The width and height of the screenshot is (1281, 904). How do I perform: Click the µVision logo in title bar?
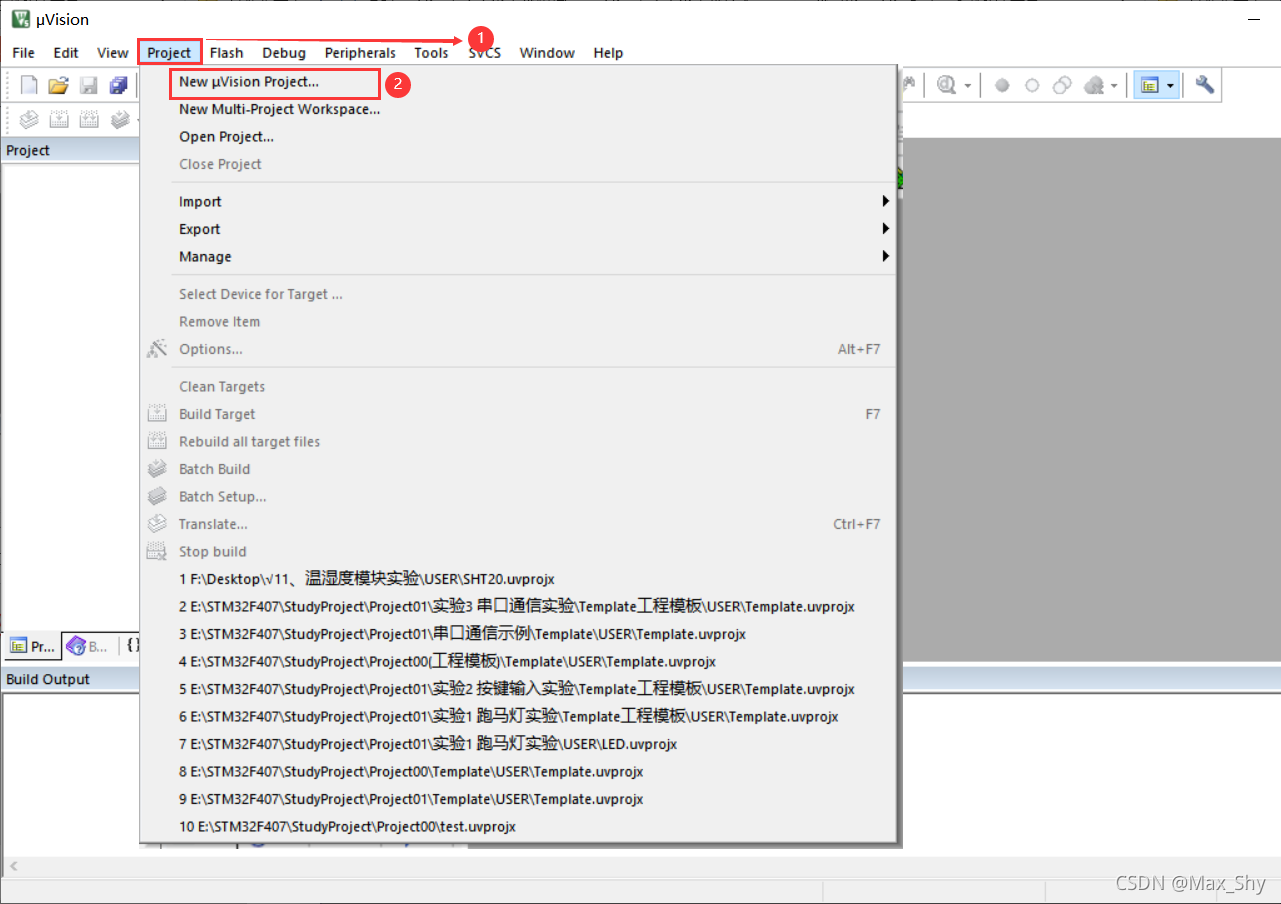(20, 20)
